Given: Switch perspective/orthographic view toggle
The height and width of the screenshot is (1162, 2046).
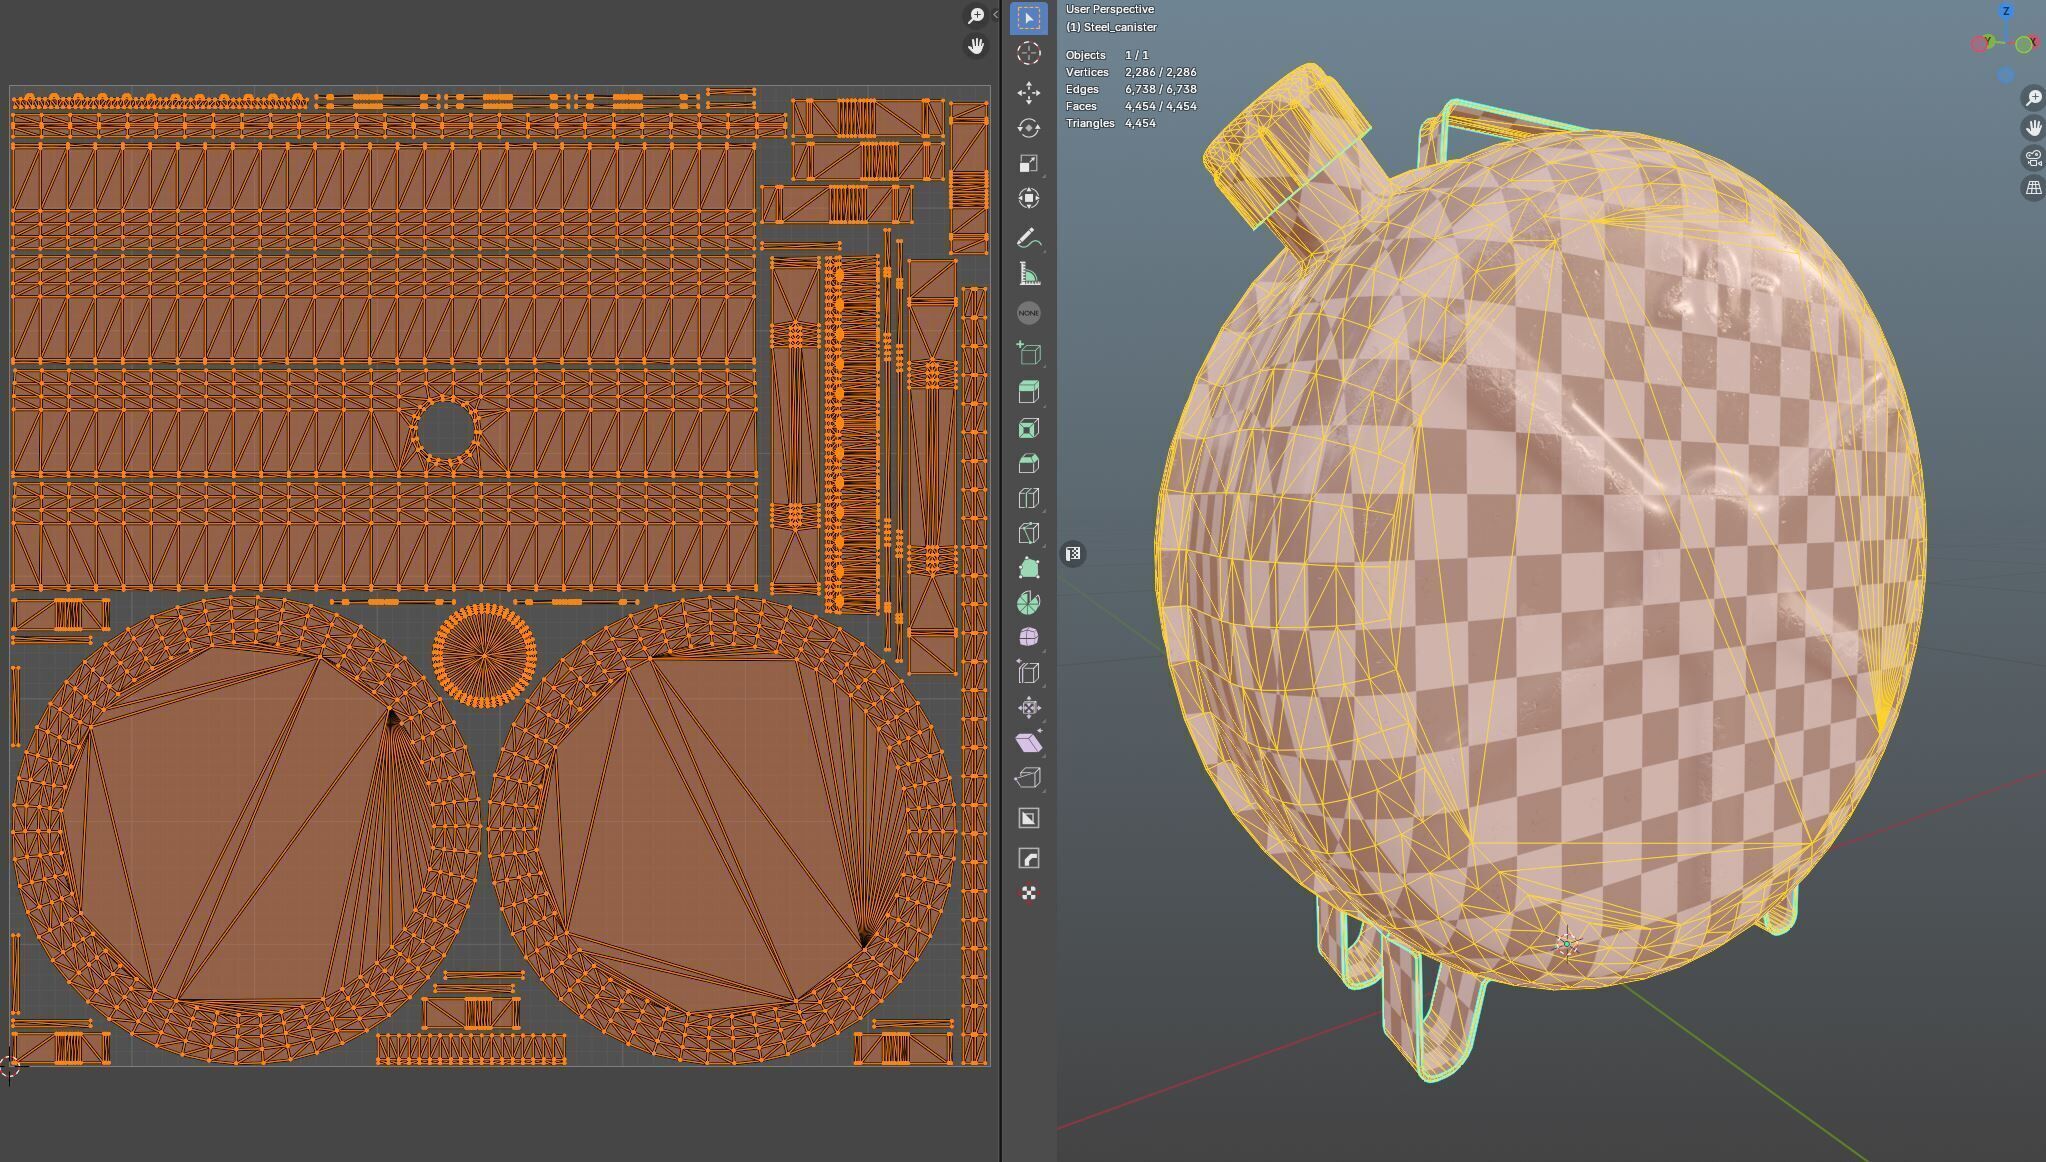Looking at the screenshot, I should click(x=2033, y=188).
